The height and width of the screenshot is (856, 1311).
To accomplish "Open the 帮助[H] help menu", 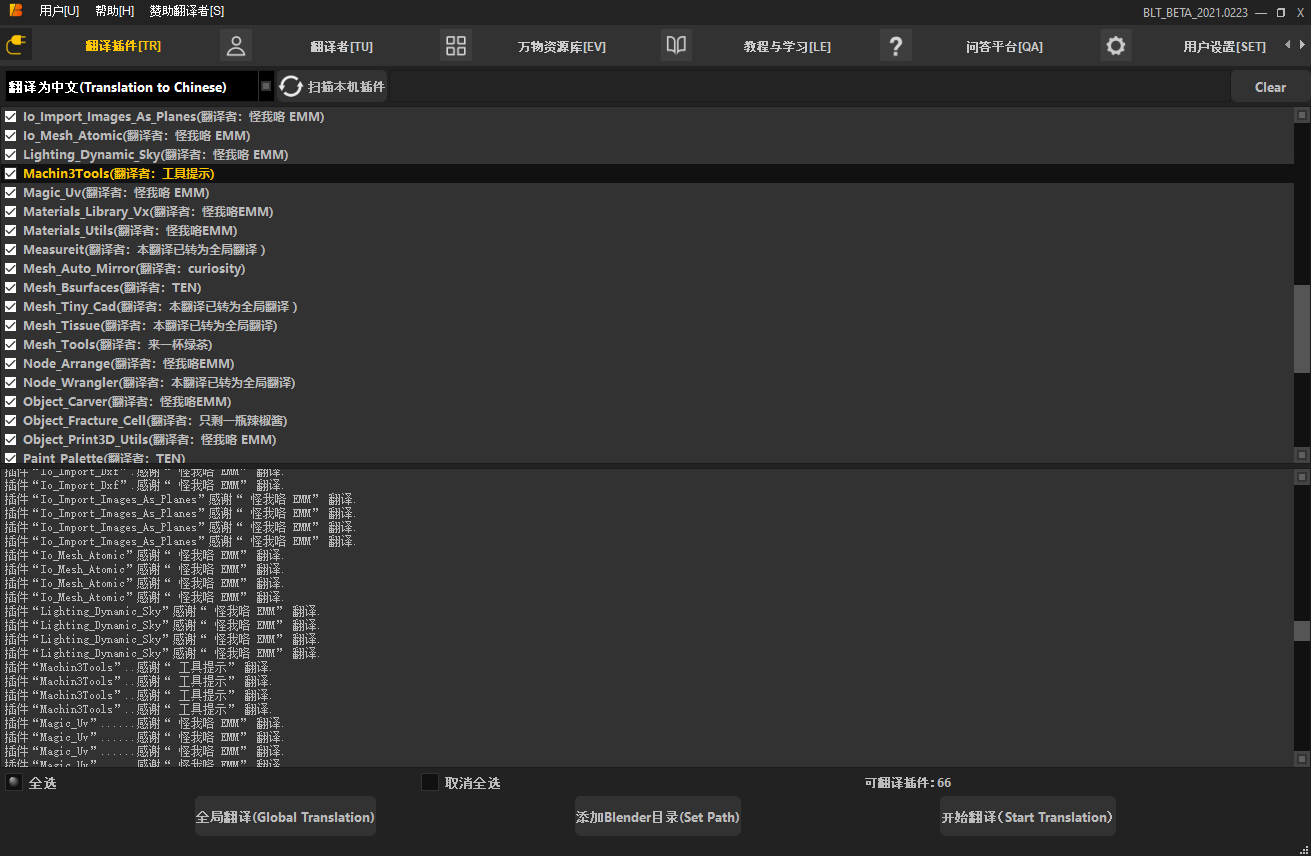I will pos(114,11).
